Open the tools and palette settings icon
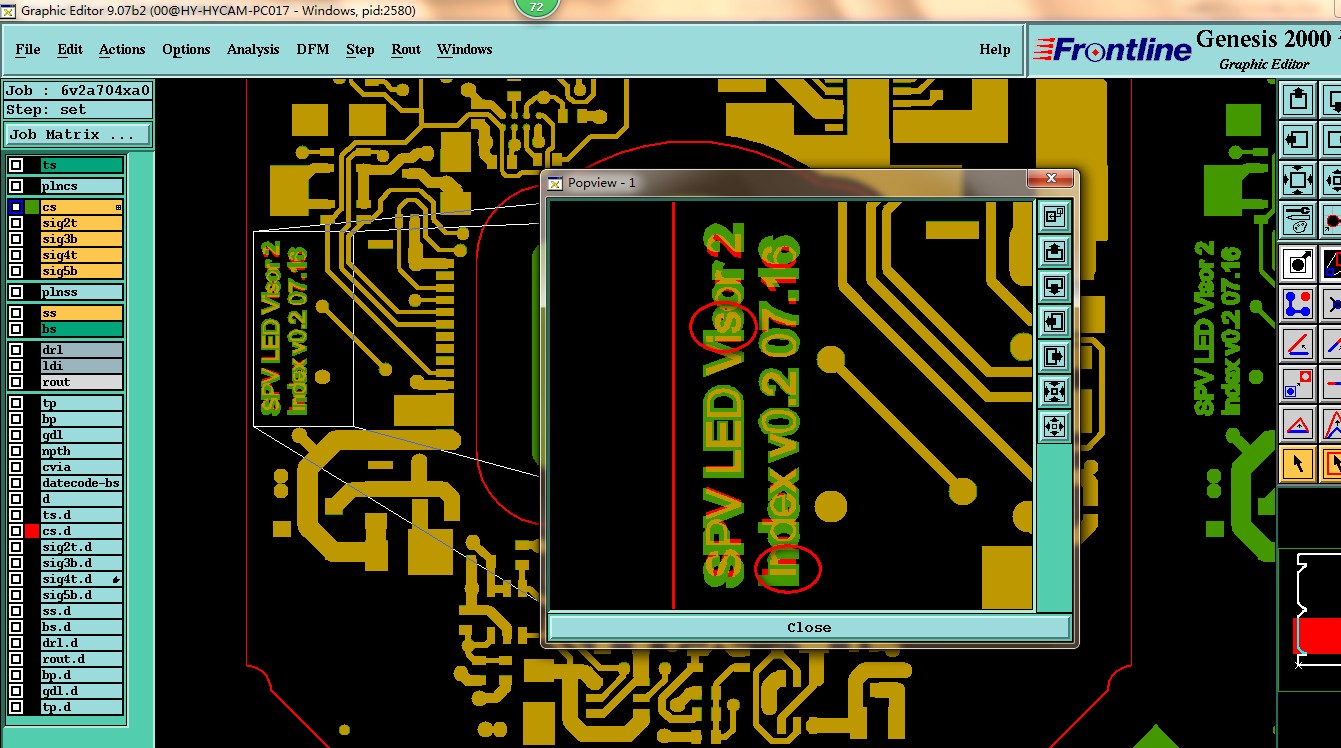1341x748 pixels. tap(1298, 219)
